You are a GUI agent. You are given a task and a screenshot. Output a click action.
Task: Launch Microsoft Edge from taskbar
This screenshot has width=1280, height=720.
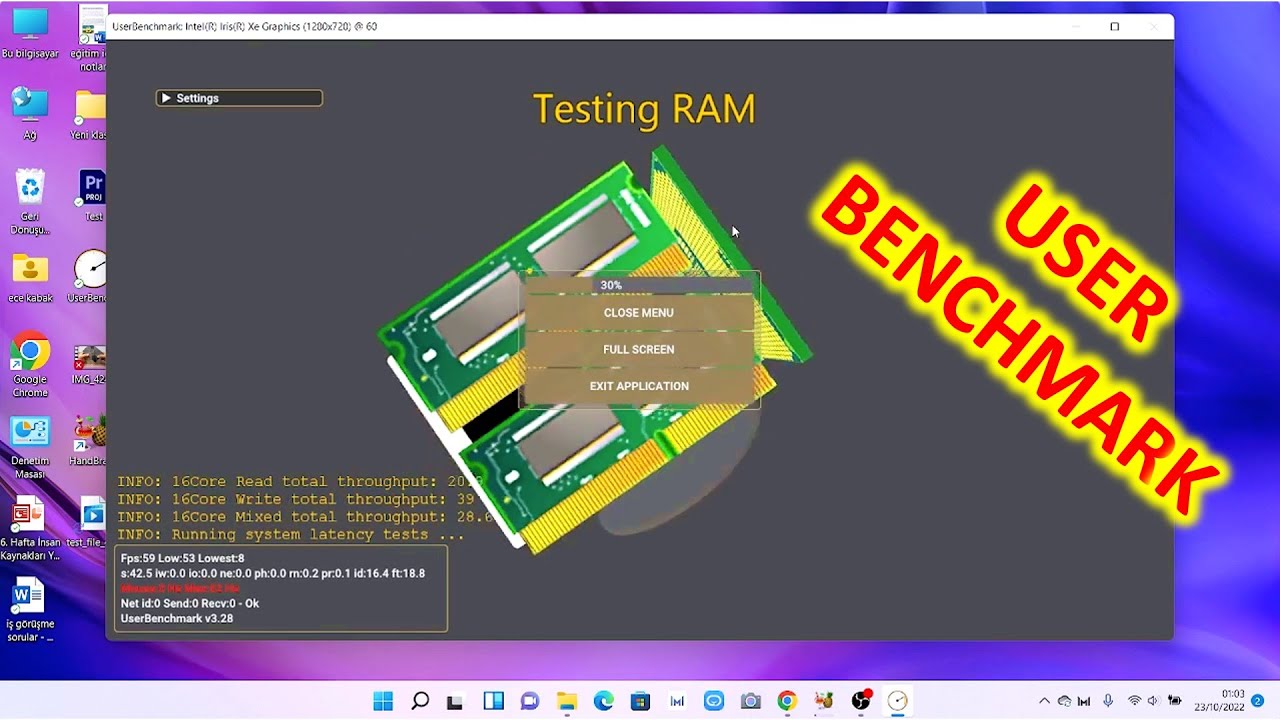604,701
